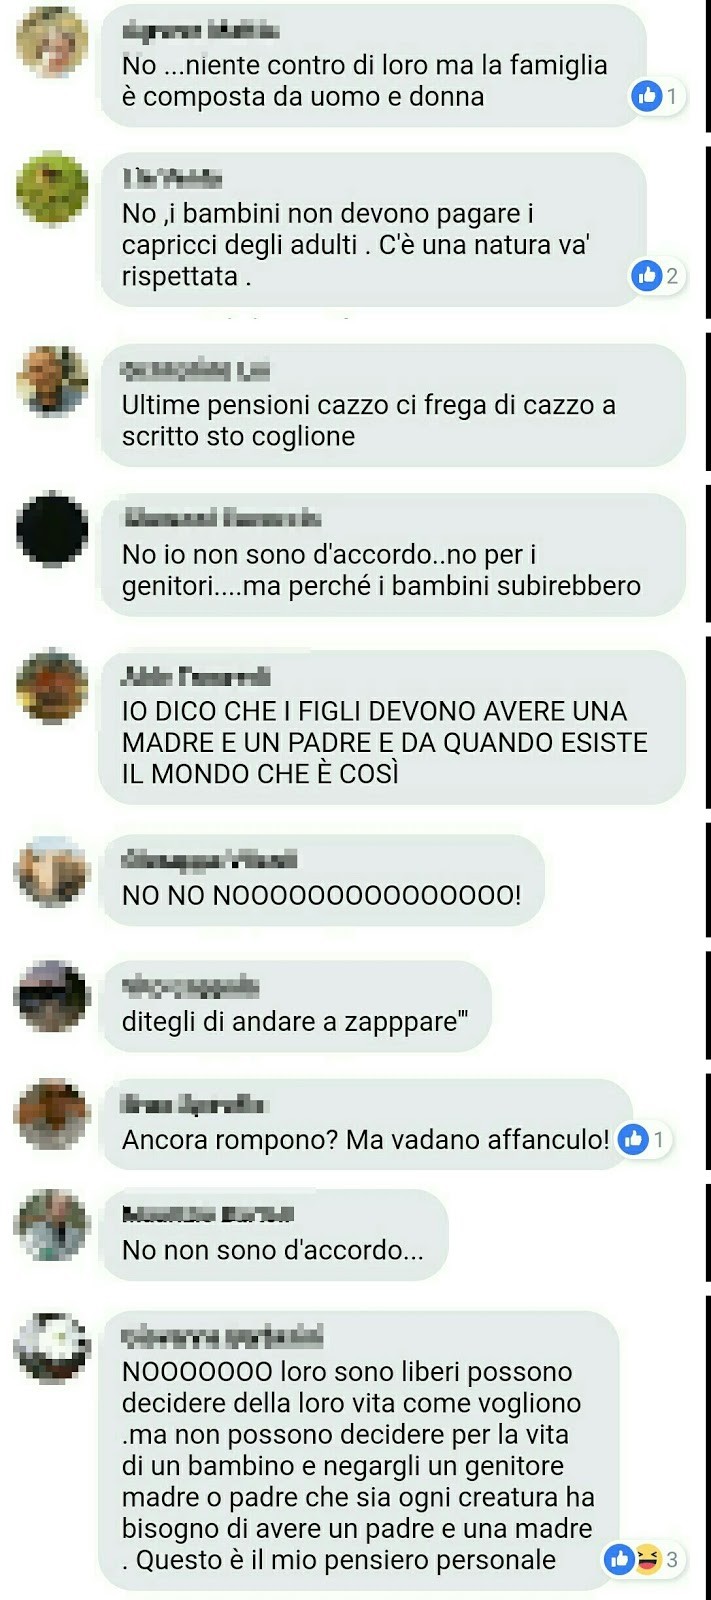The image size is (711, 1600).
Task: Open avatar beside 'i bambini non devono pagare' comment
Action: coord(52,188)
